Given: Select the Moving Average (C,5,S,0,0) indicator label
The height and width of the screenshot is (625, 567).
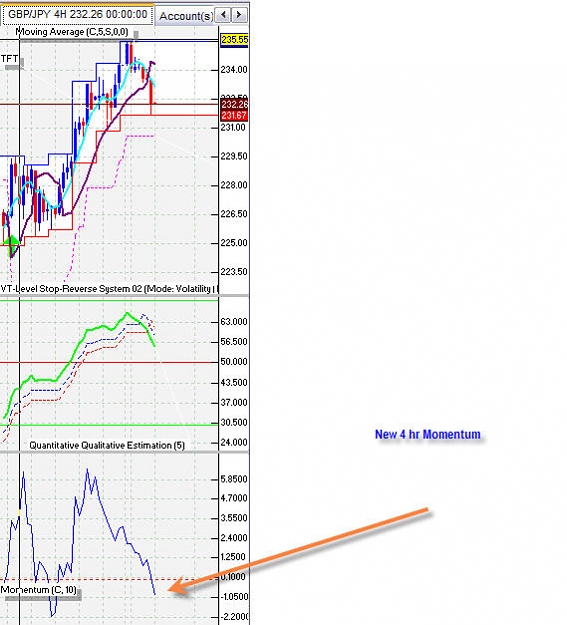Looking at the screenshot, I should 72,32.
